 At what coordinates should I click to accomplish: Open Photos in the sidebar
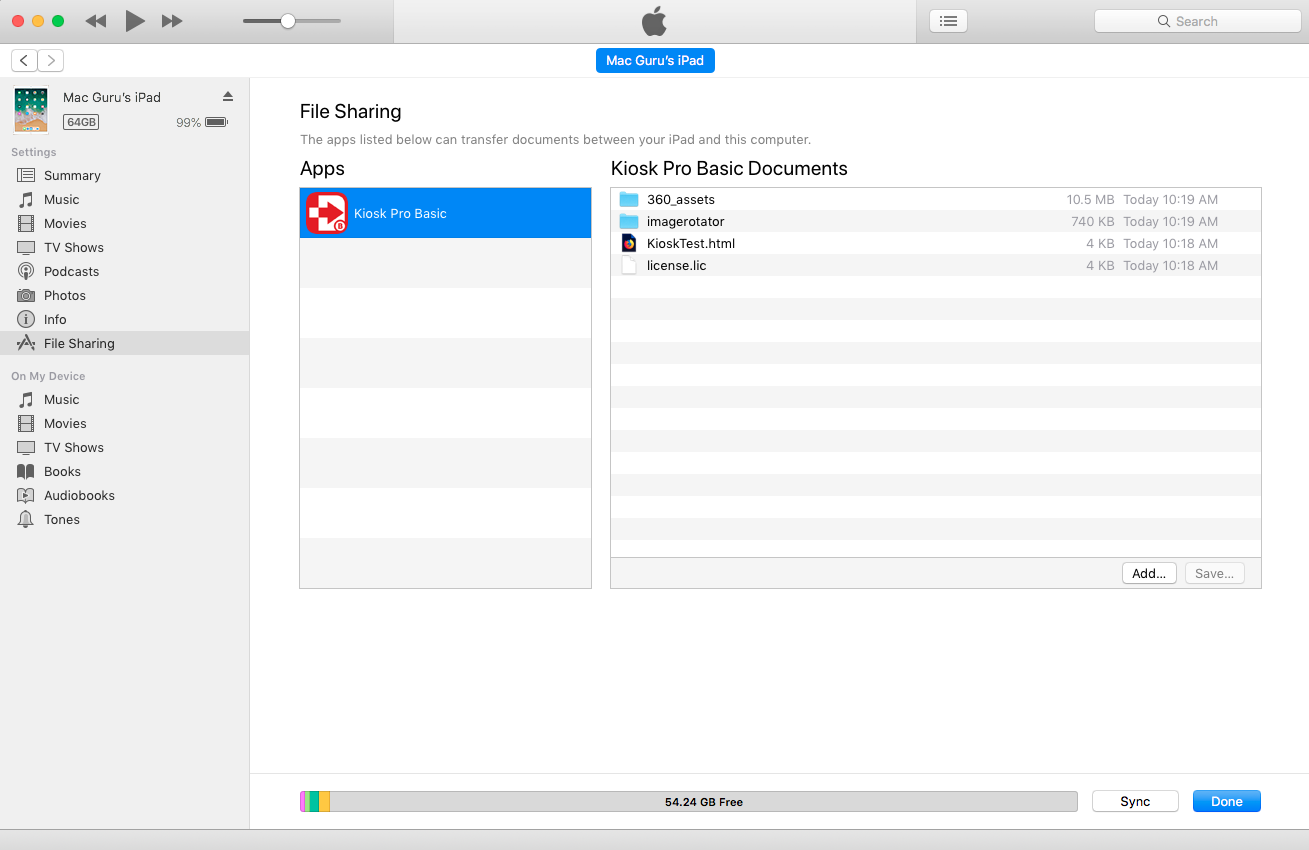tap(124, 295)
